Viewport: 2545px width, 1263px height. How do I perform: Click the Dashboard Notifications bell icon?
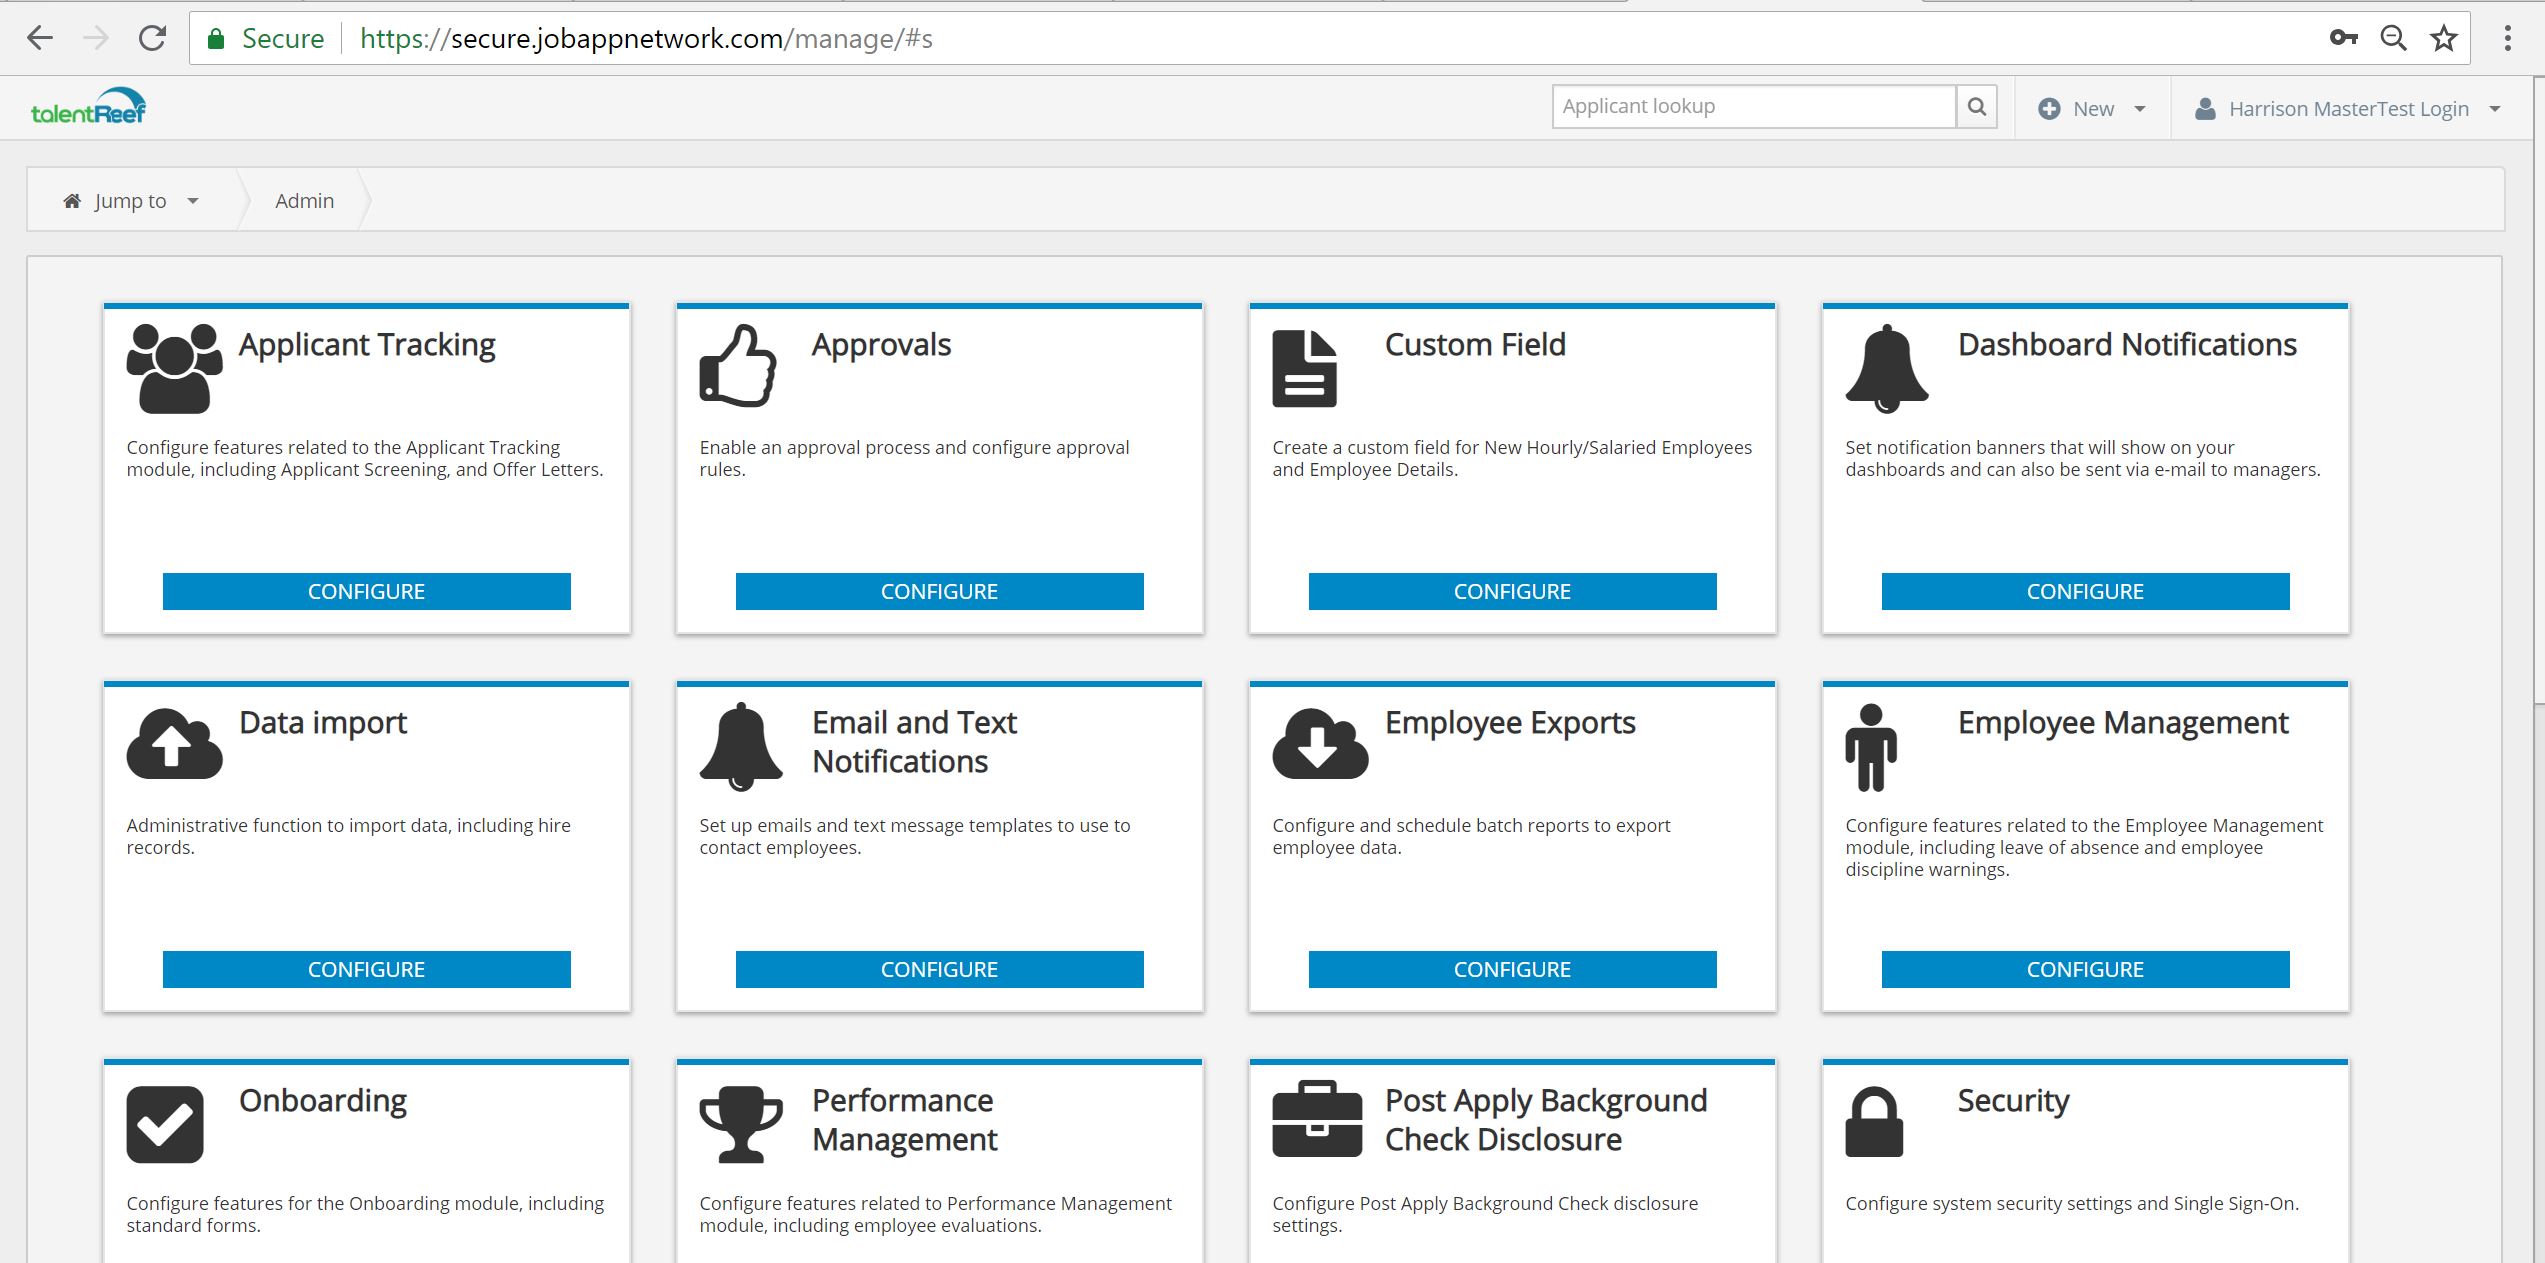coord(1886,368)
